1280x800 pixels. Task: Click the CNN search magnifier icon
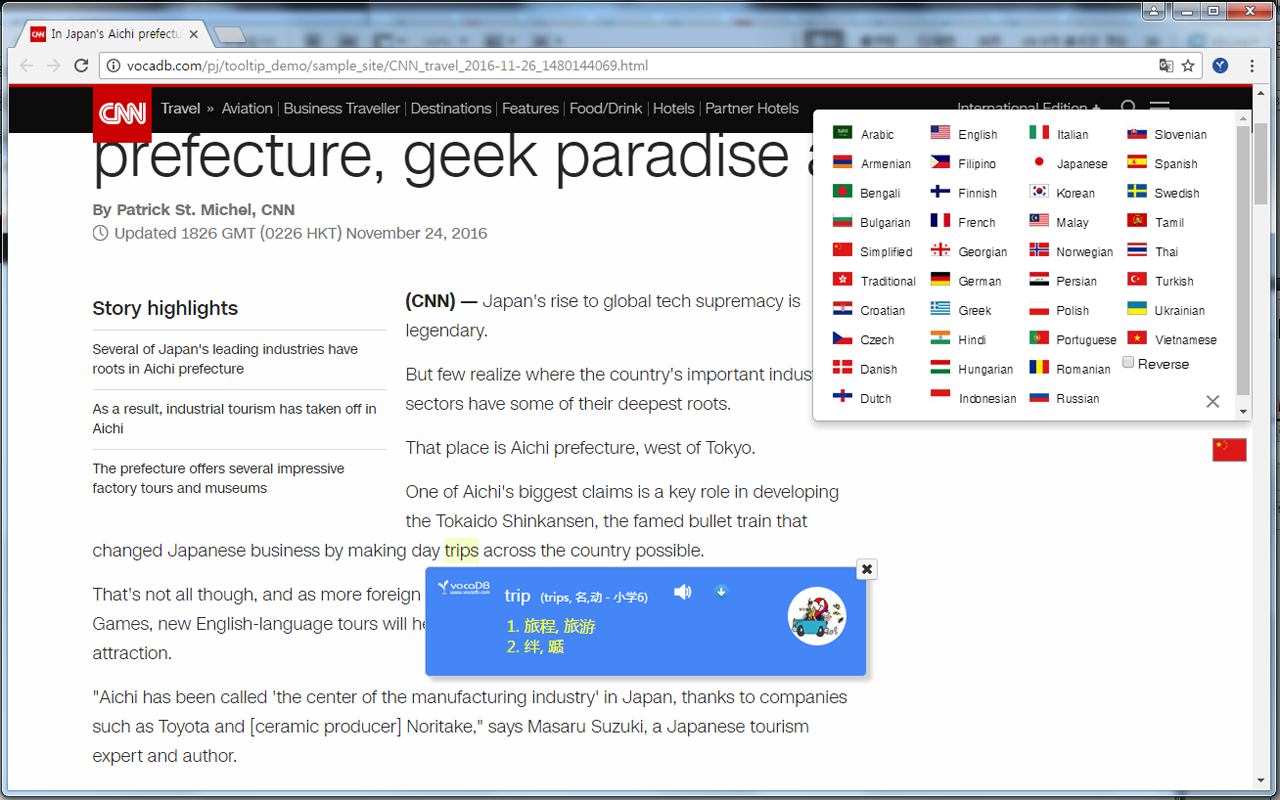pos(1128,106)
